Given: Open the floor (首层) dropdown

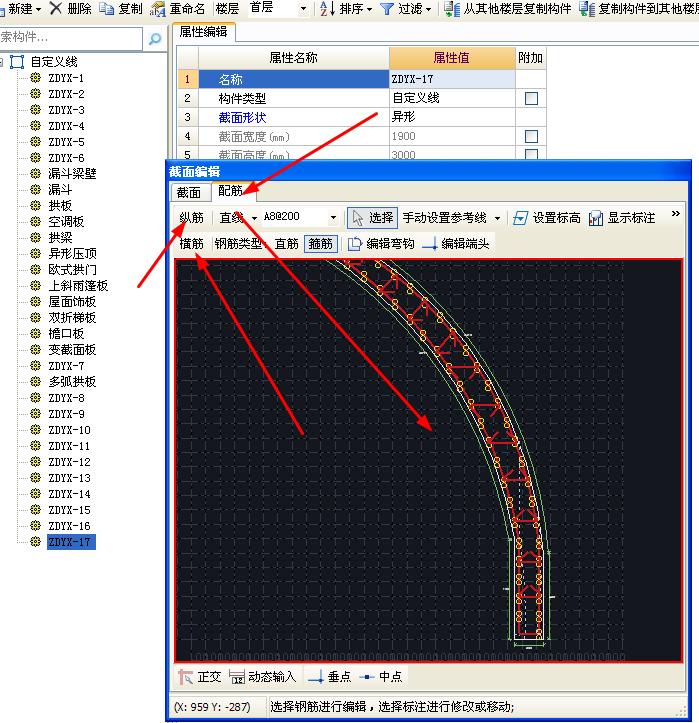Looking at the screenshot, I should 303,9.
